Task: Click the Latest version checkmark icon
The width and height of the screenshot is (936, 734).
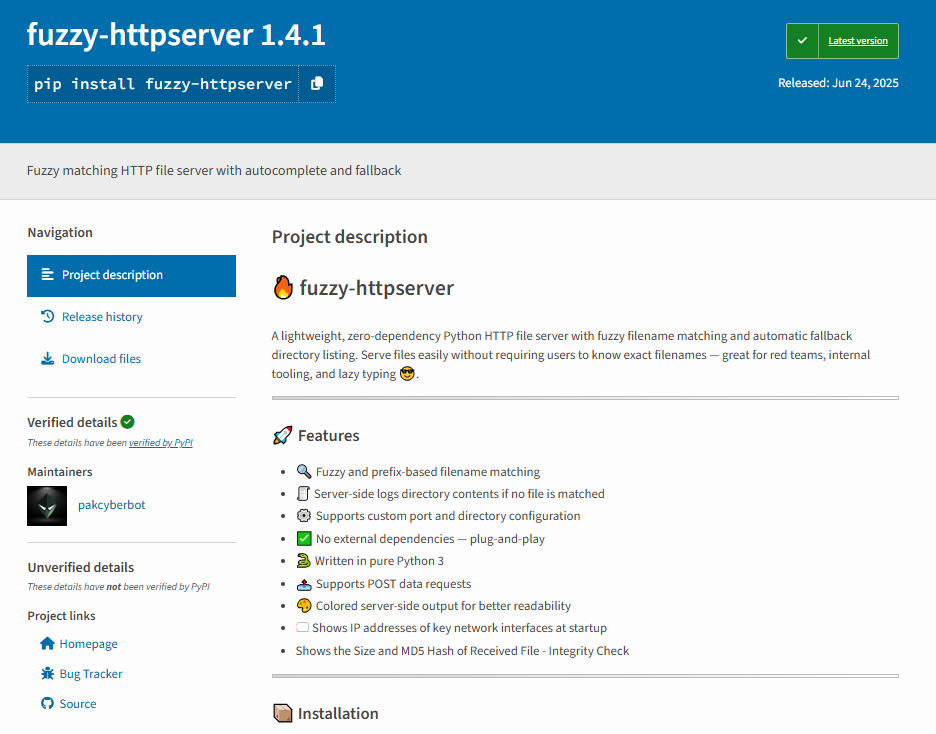Action: pyautogui.click(x=802, y=41)
